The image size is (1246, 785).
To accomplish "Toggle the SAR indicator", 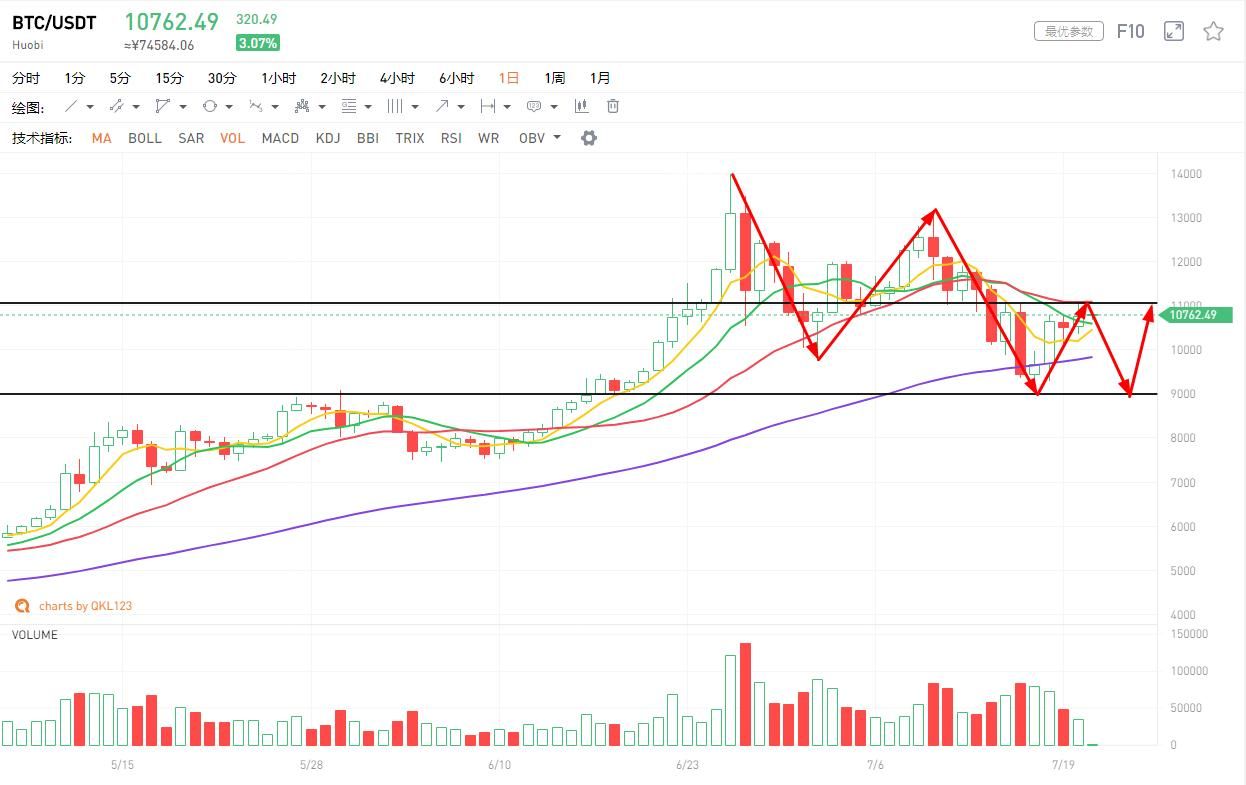I will coord(191,138).
